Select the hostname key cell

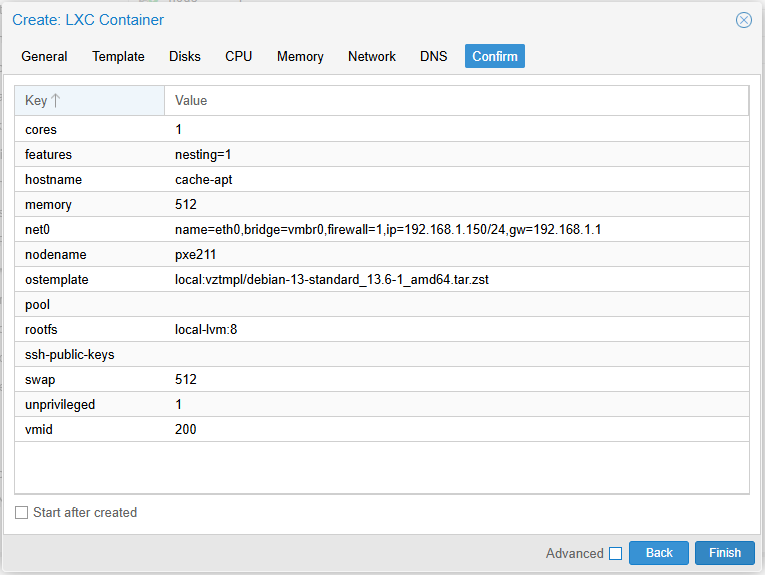click(90, 179)
